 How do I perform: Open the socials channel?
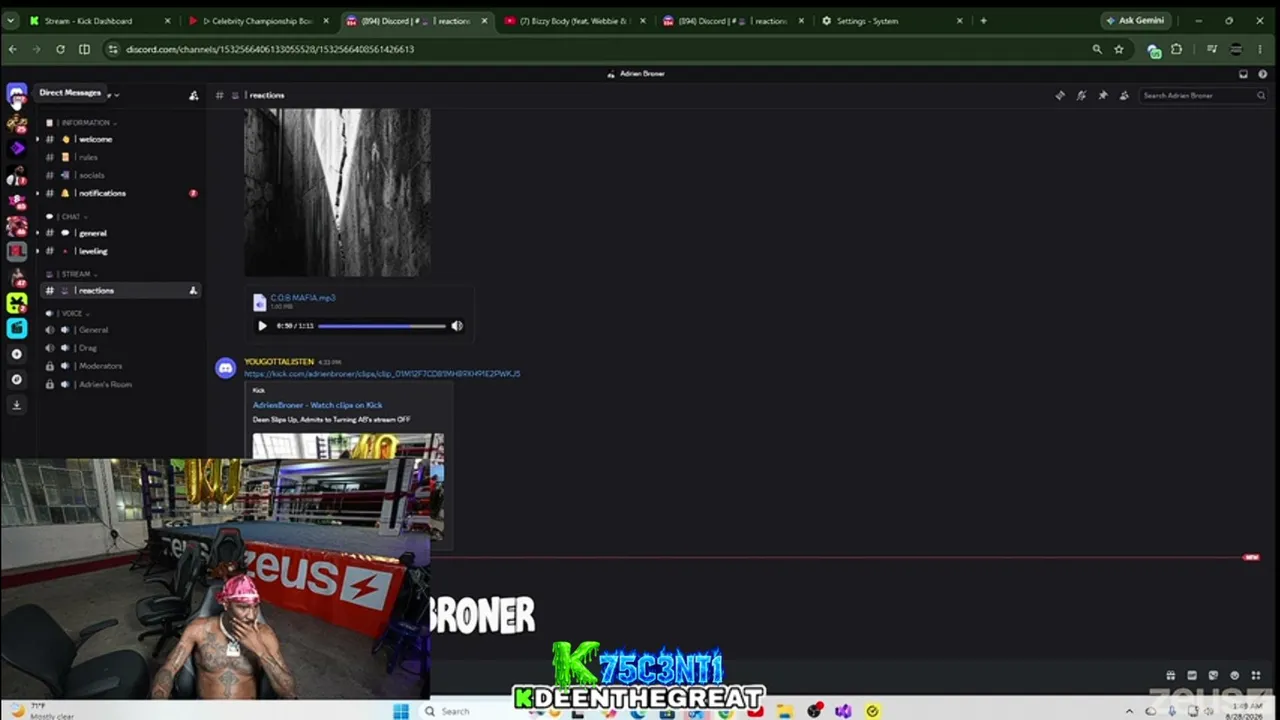120,175
